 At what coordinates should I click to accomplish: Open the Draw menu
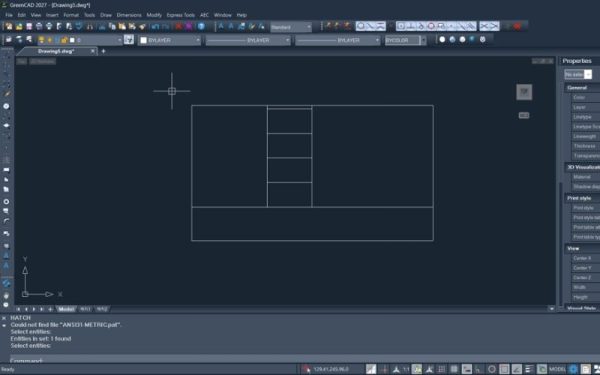click(106, 15)
